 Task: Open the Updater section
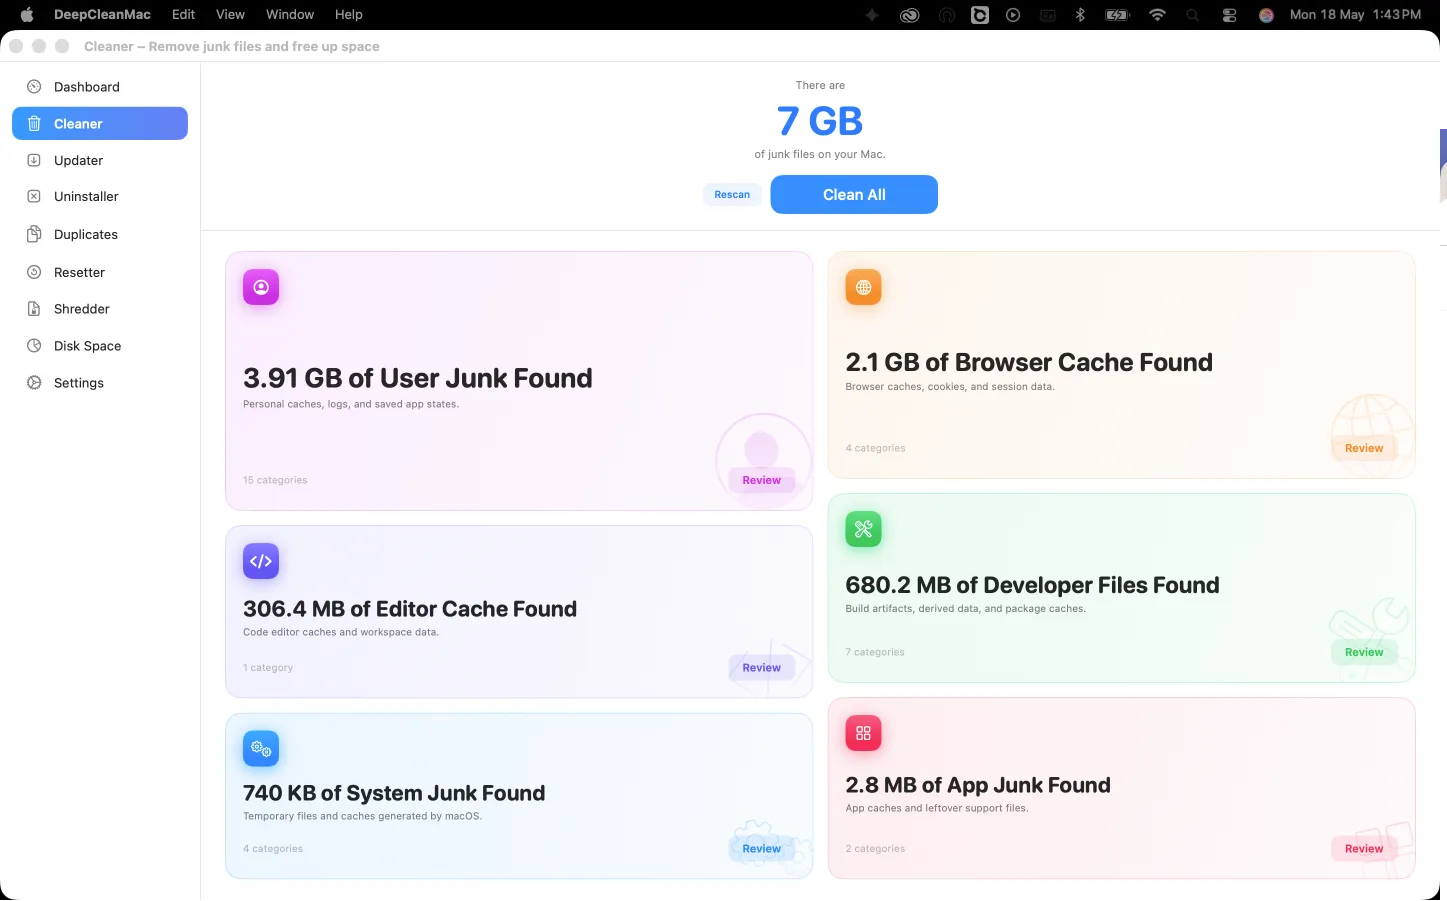pos(99,160)
